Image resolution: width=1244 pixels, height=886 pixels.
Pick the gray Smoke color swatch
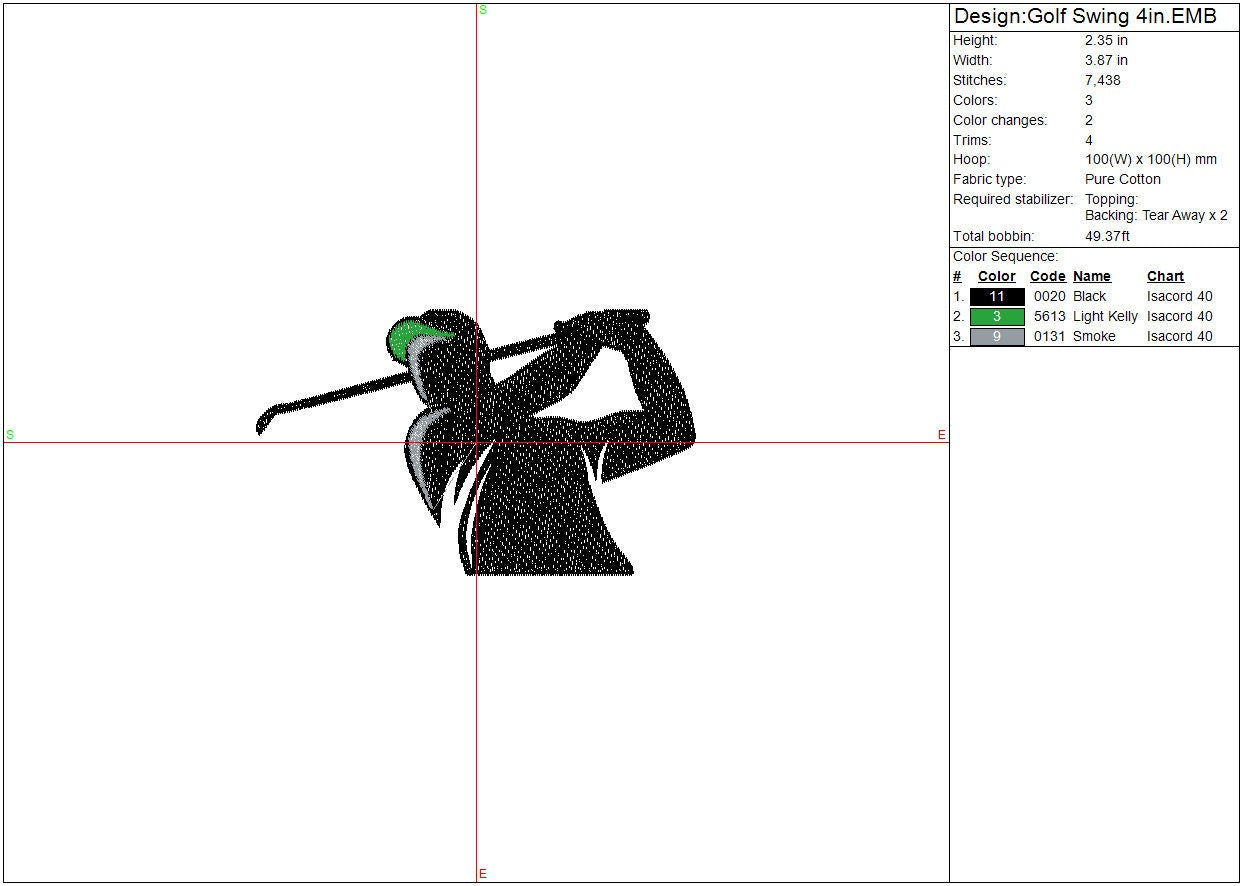point(997,337)
